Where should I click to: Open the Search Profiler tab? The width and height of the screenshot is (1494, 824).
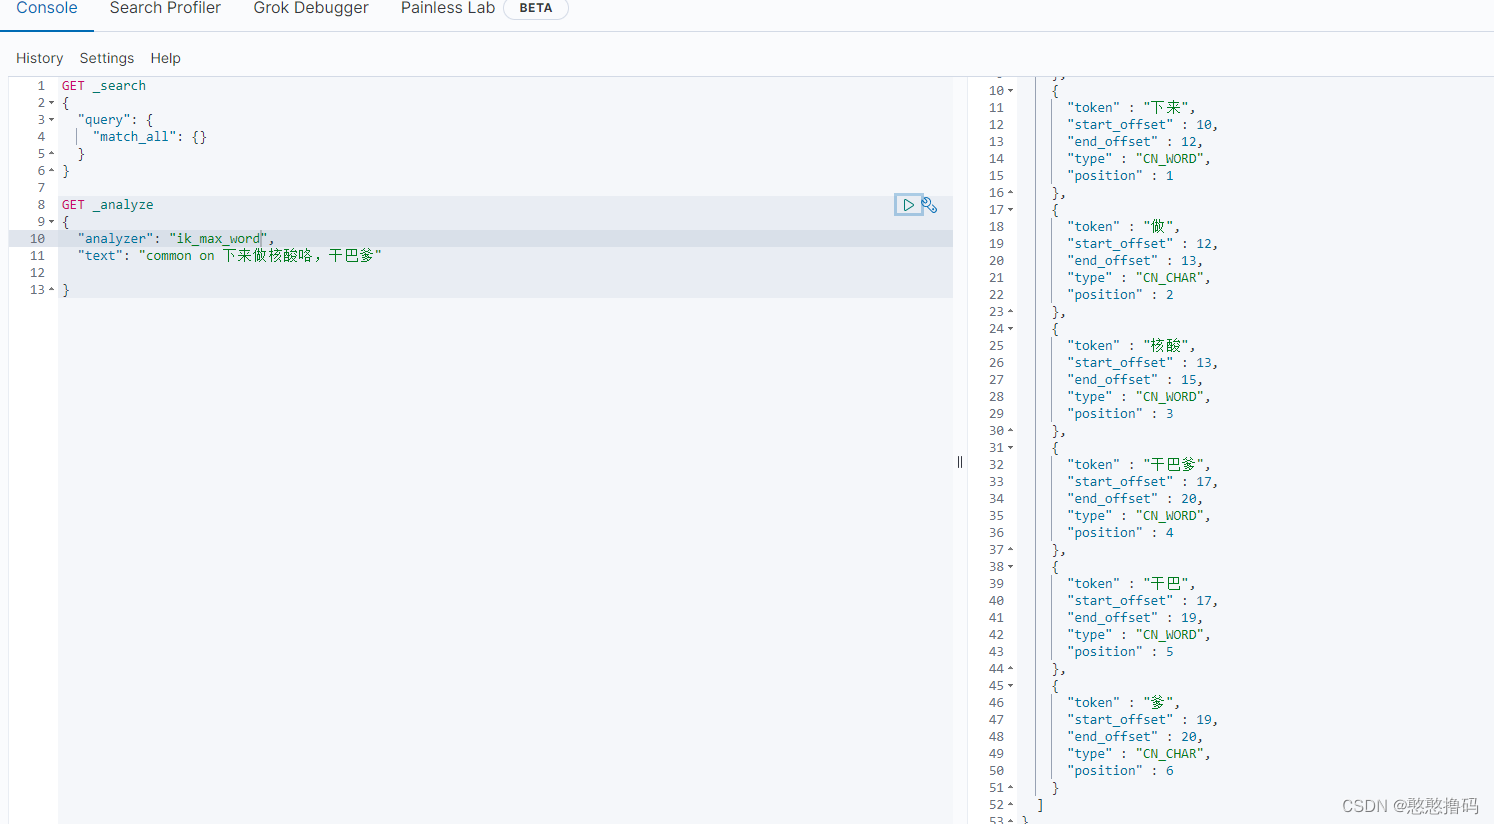click(165, 8)
